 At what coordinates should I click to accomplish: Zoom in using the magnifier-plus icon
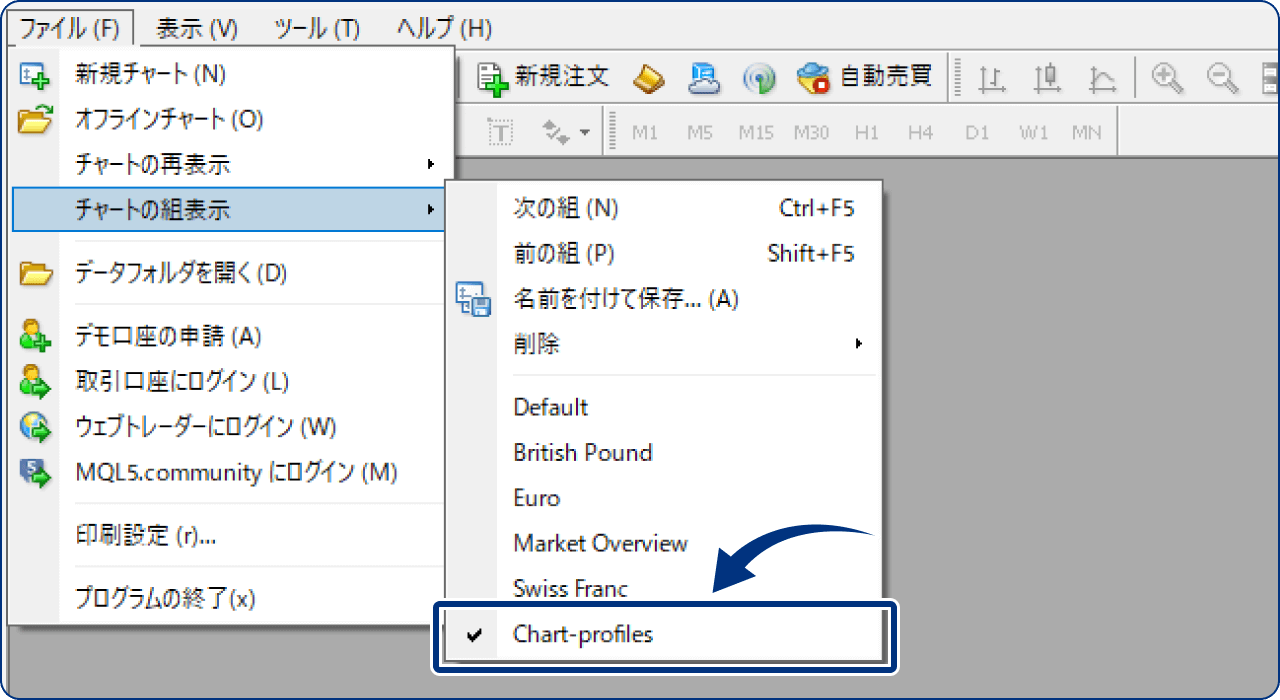point(1166,77)
